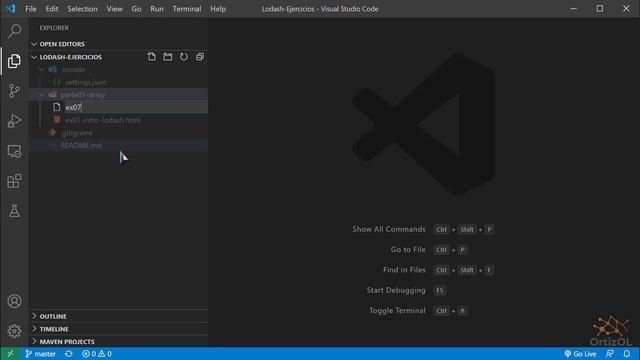
Task: Open the Help menu
Action: point(218,9)
